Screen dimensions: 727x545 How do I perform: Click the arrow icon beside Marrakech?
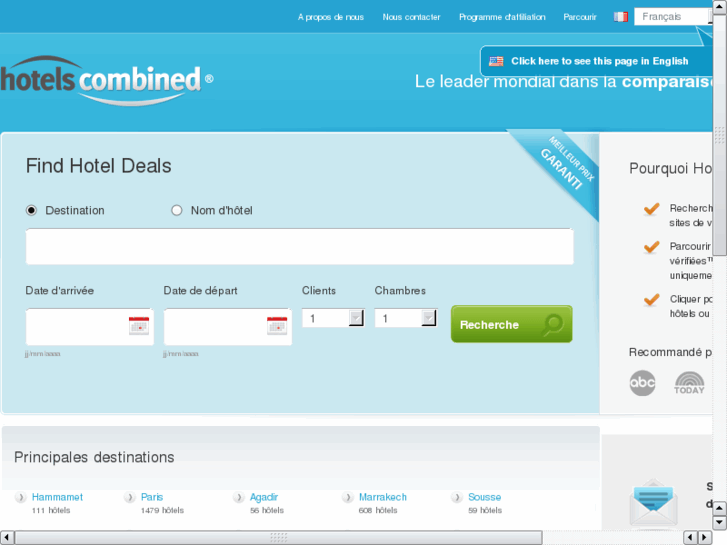(x=347, y=498)
